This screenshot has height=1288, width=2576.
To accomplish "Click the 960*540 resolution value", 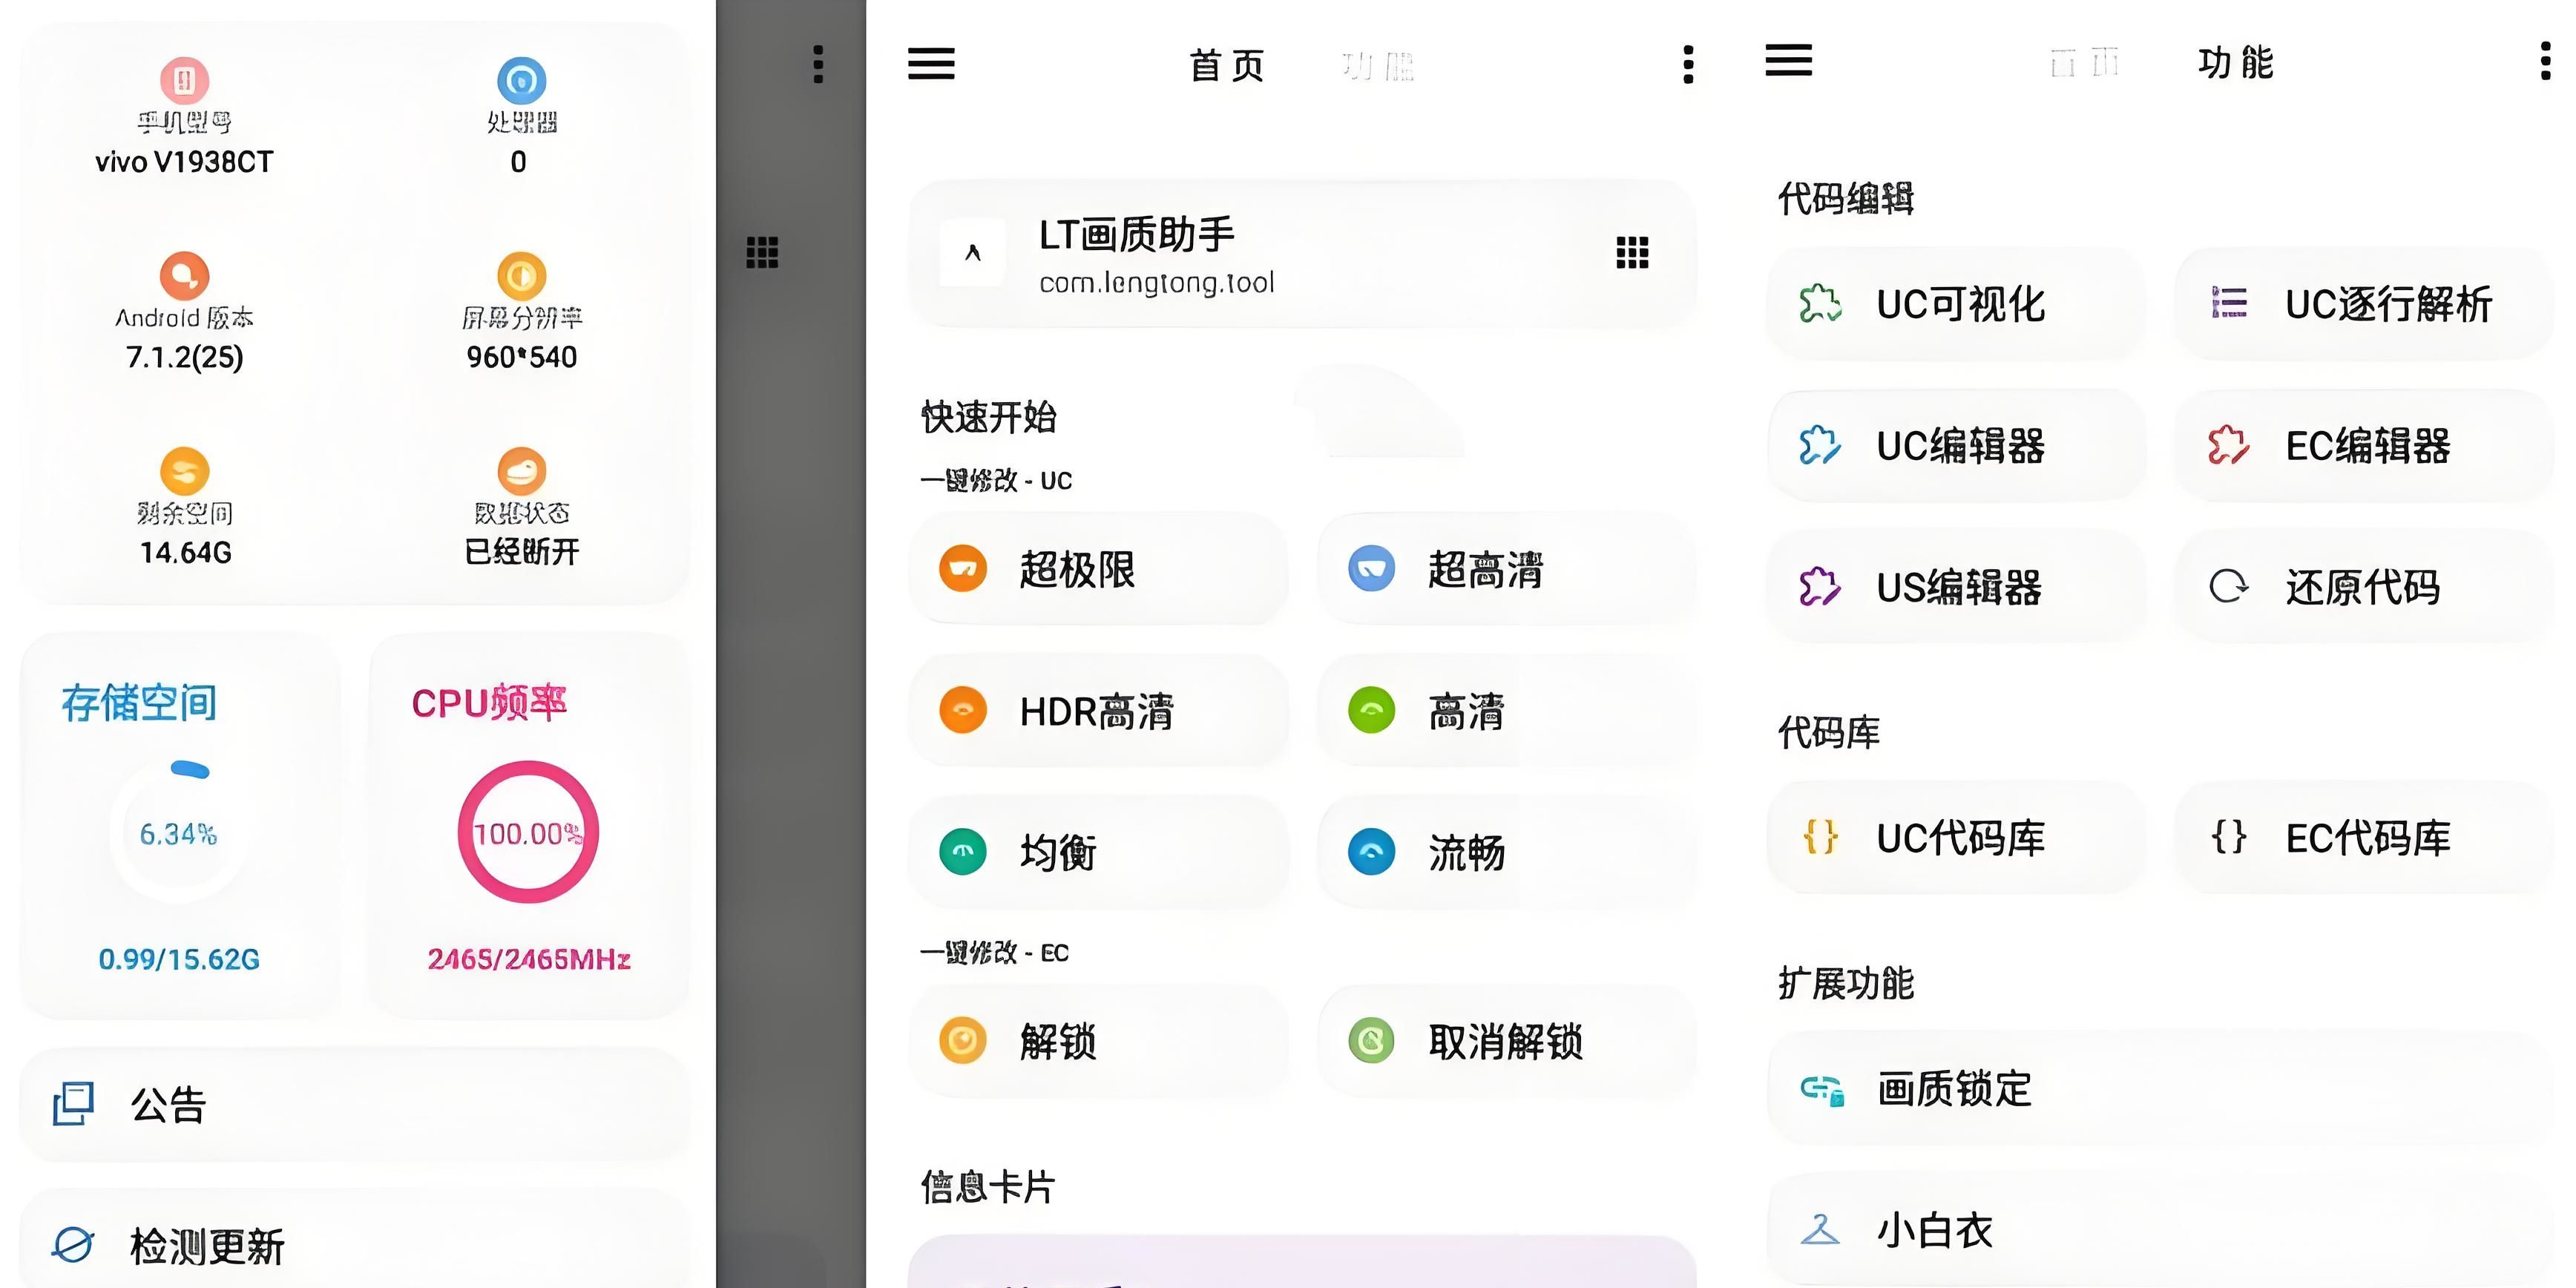I will pos(521,357).
